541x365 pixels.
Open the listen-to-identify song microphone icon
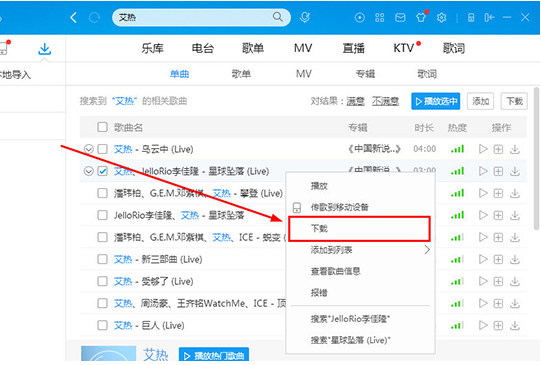[305, 17]
